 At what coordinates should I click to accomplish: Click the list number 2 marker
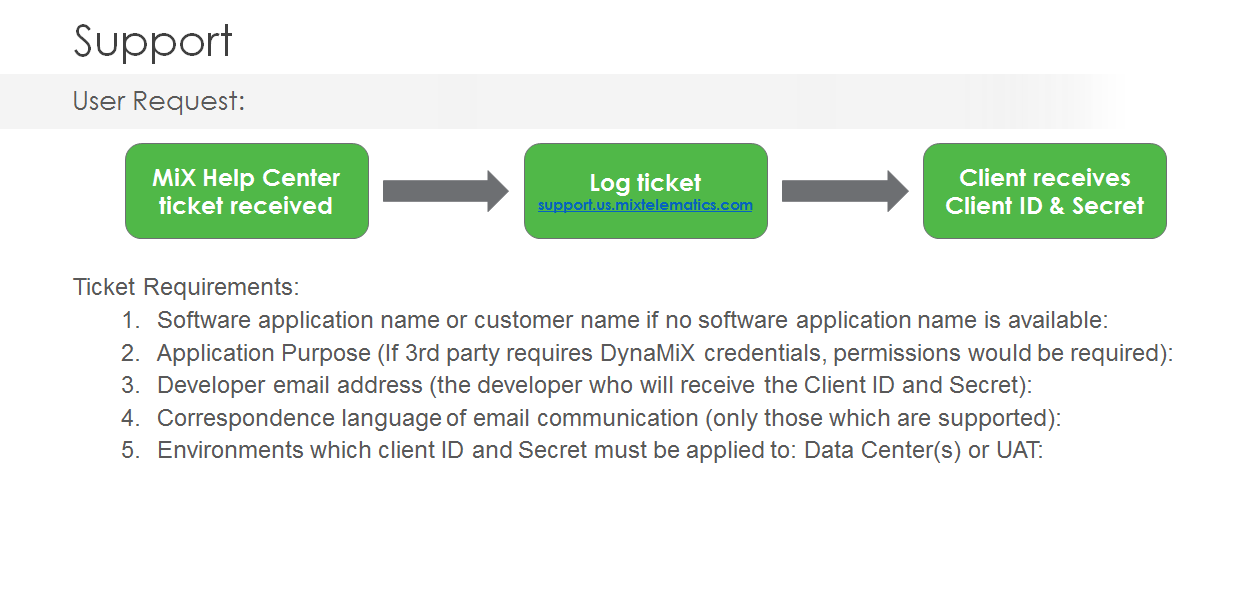click(x=131, y=353)
